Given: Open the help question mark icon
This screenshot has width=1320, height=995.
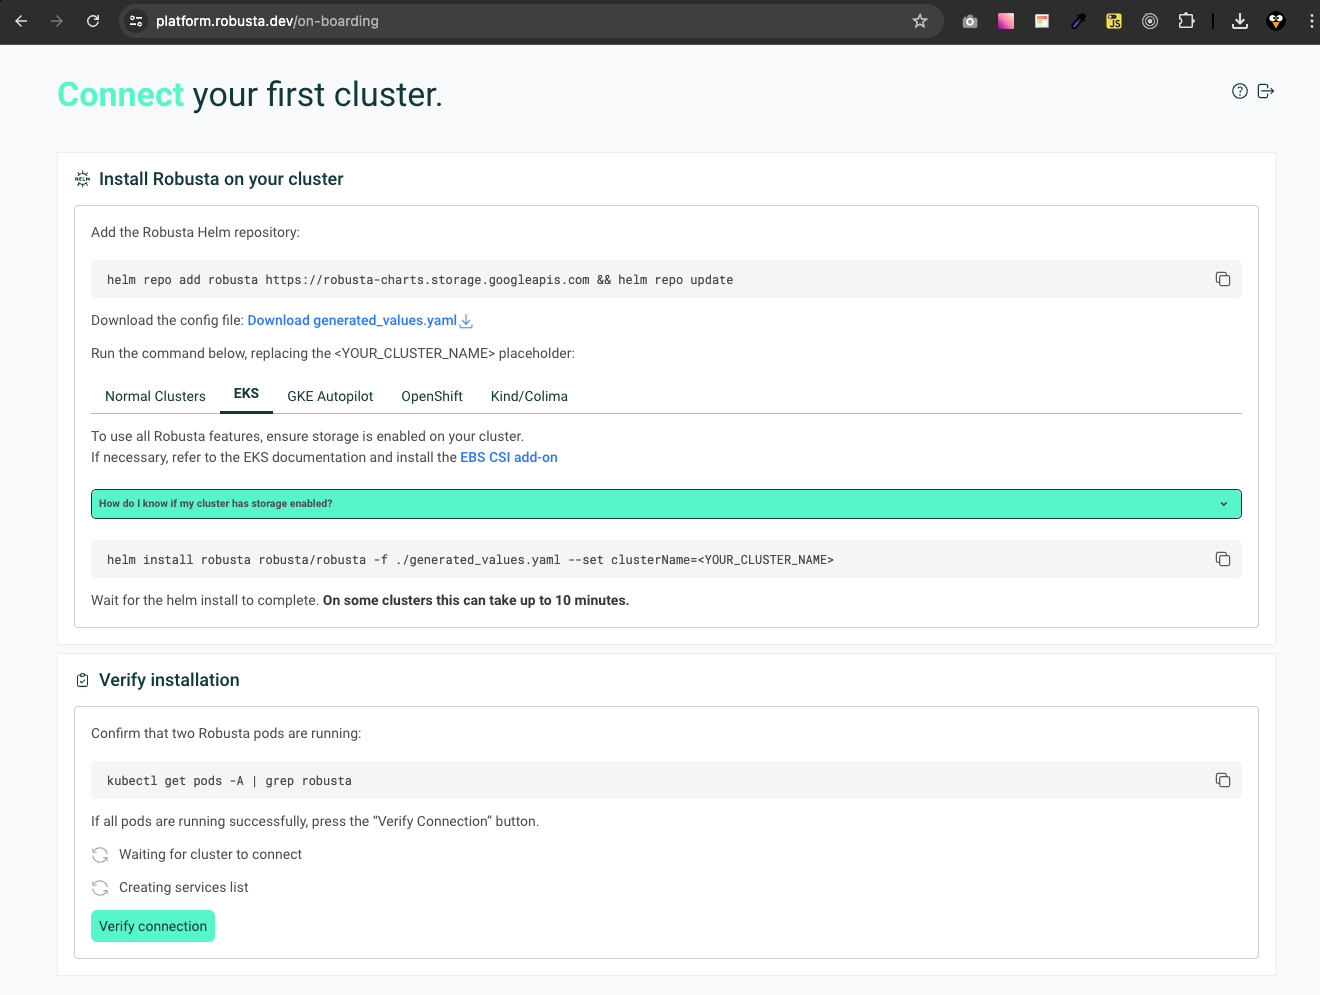Looking at the screenshot, I should 1240,91.
